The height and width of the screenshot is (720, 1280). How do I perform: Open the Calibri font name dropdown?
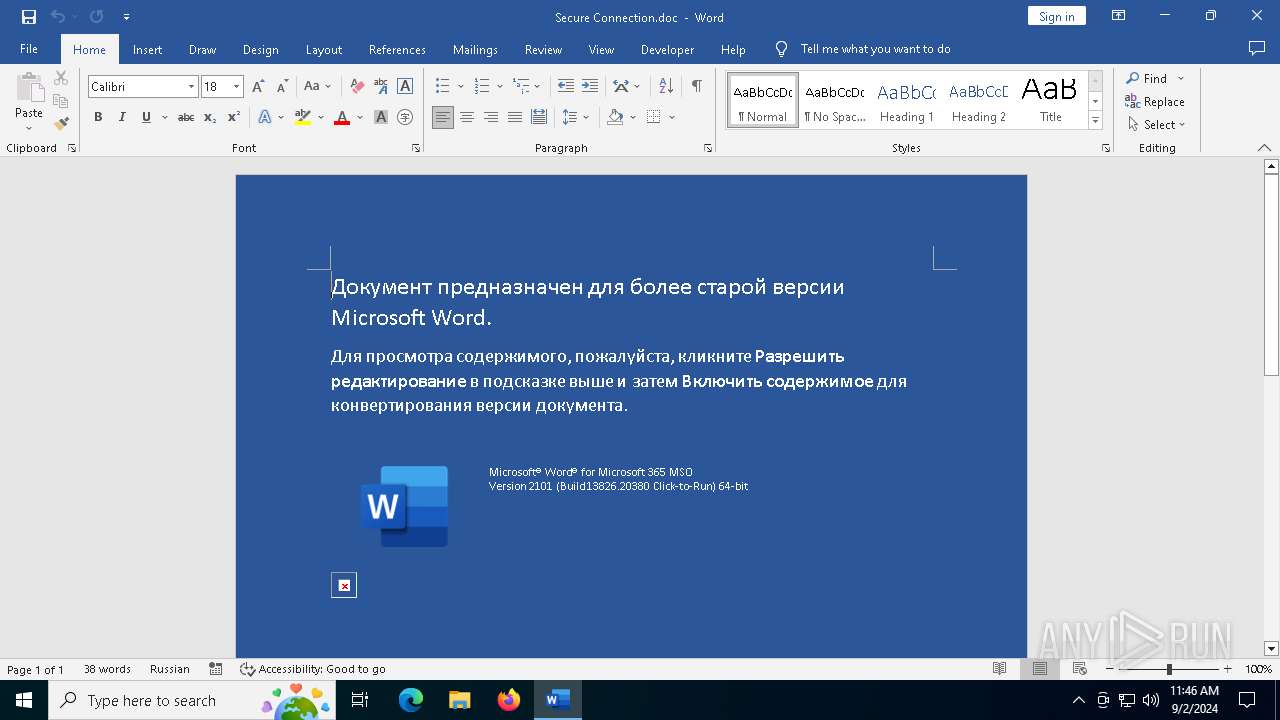[x=191, y=87]
